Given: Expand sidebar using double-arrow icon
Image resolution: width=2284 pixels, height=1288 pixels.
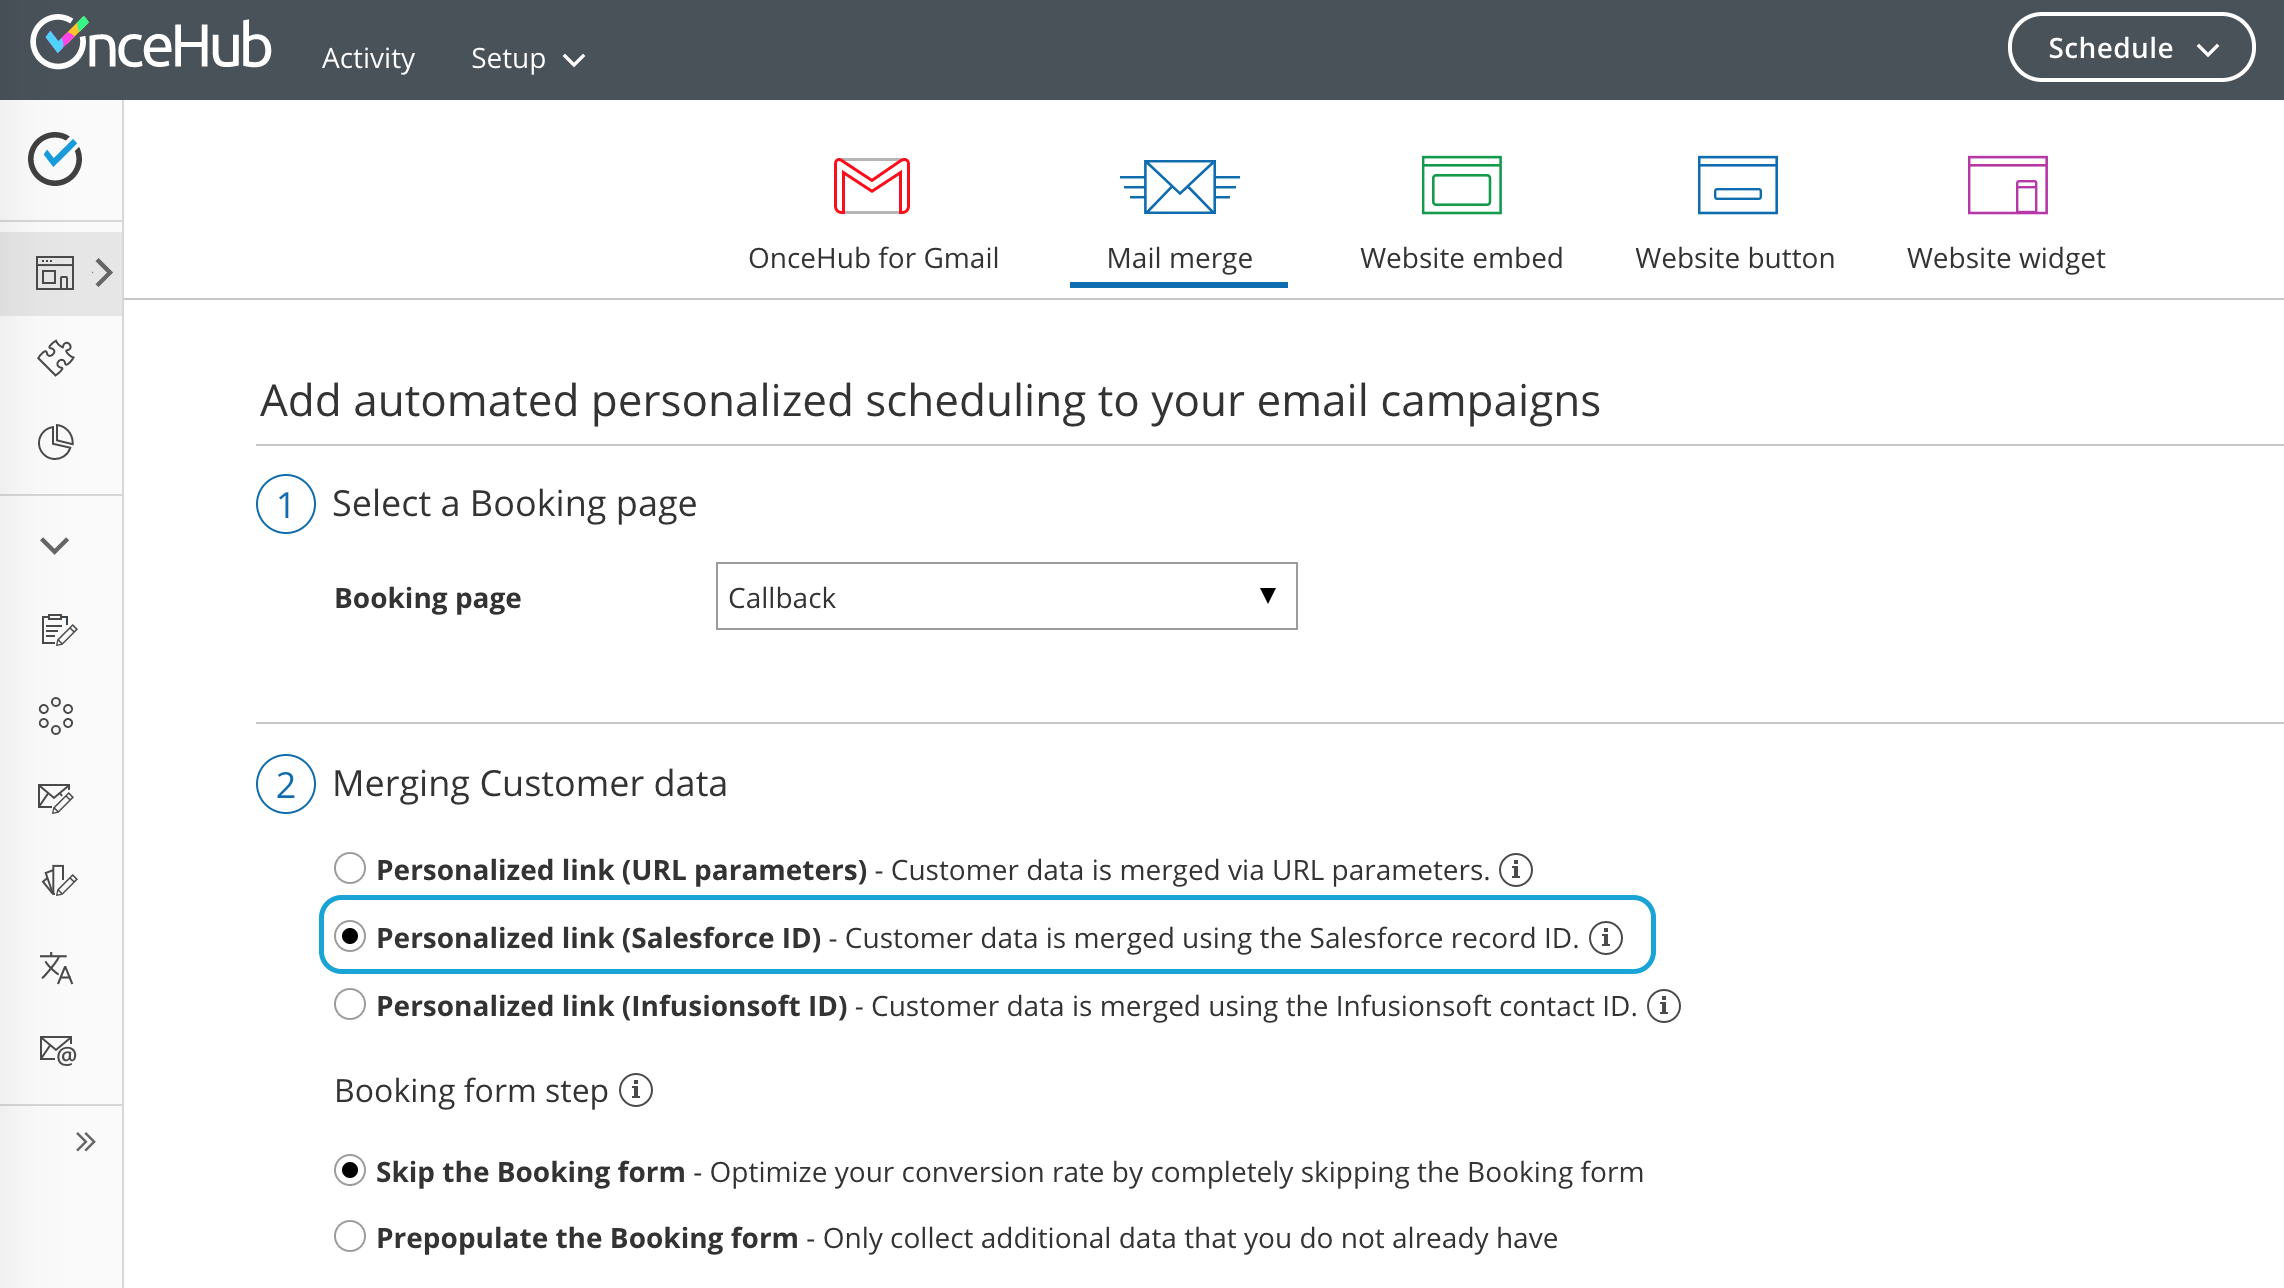Looking at the screenshot, I should tap(86, 1142).
